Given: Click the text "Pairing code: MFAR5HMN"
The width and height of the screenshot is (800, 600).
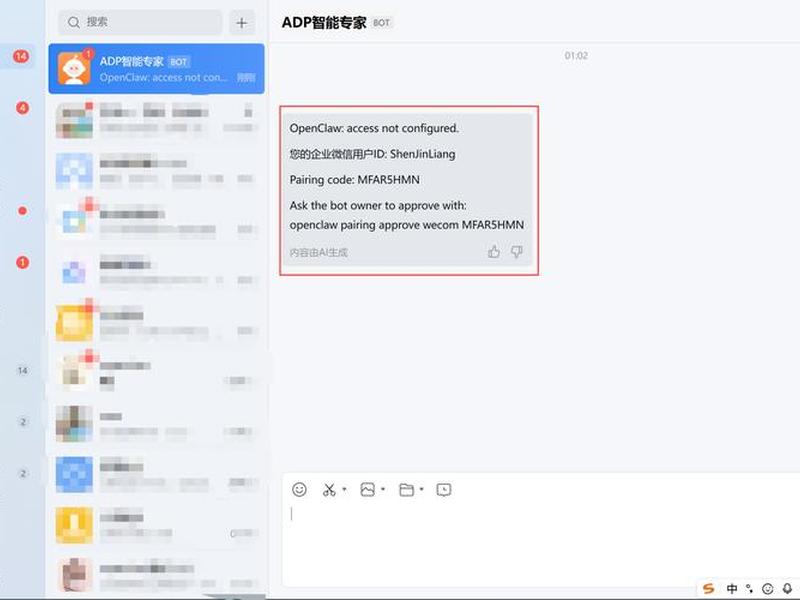Looking at the screenshot, I should click(355, 180).
